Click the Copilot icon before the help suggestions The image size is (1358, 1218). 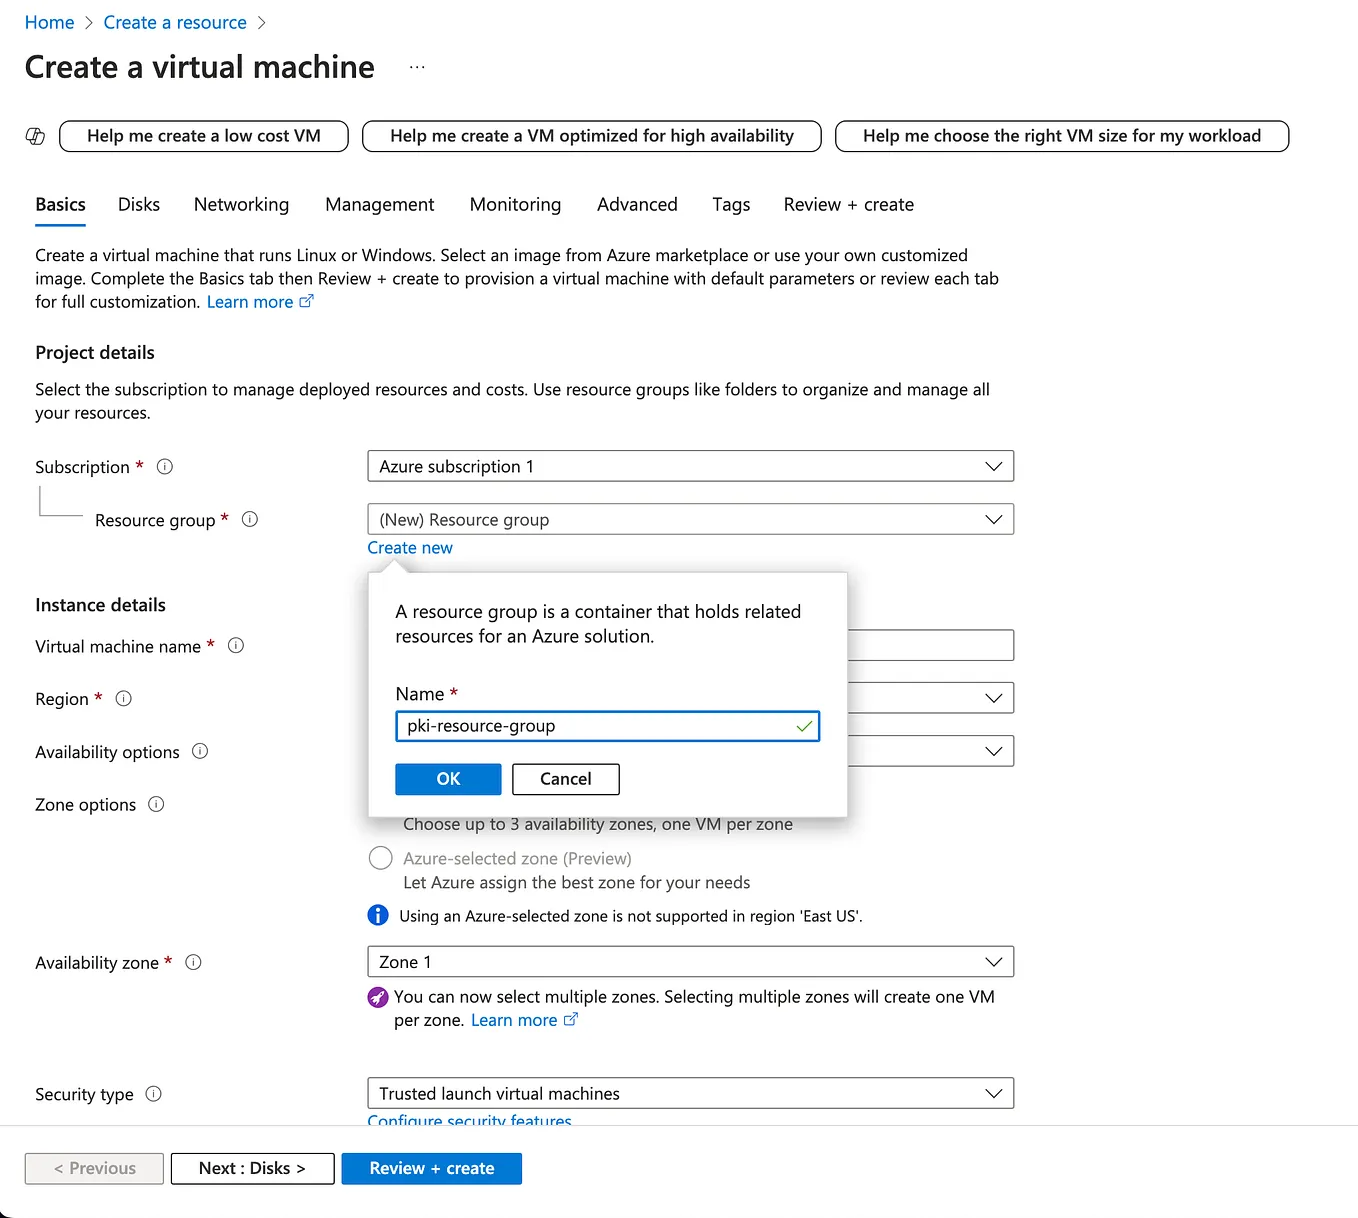point(35,135)
